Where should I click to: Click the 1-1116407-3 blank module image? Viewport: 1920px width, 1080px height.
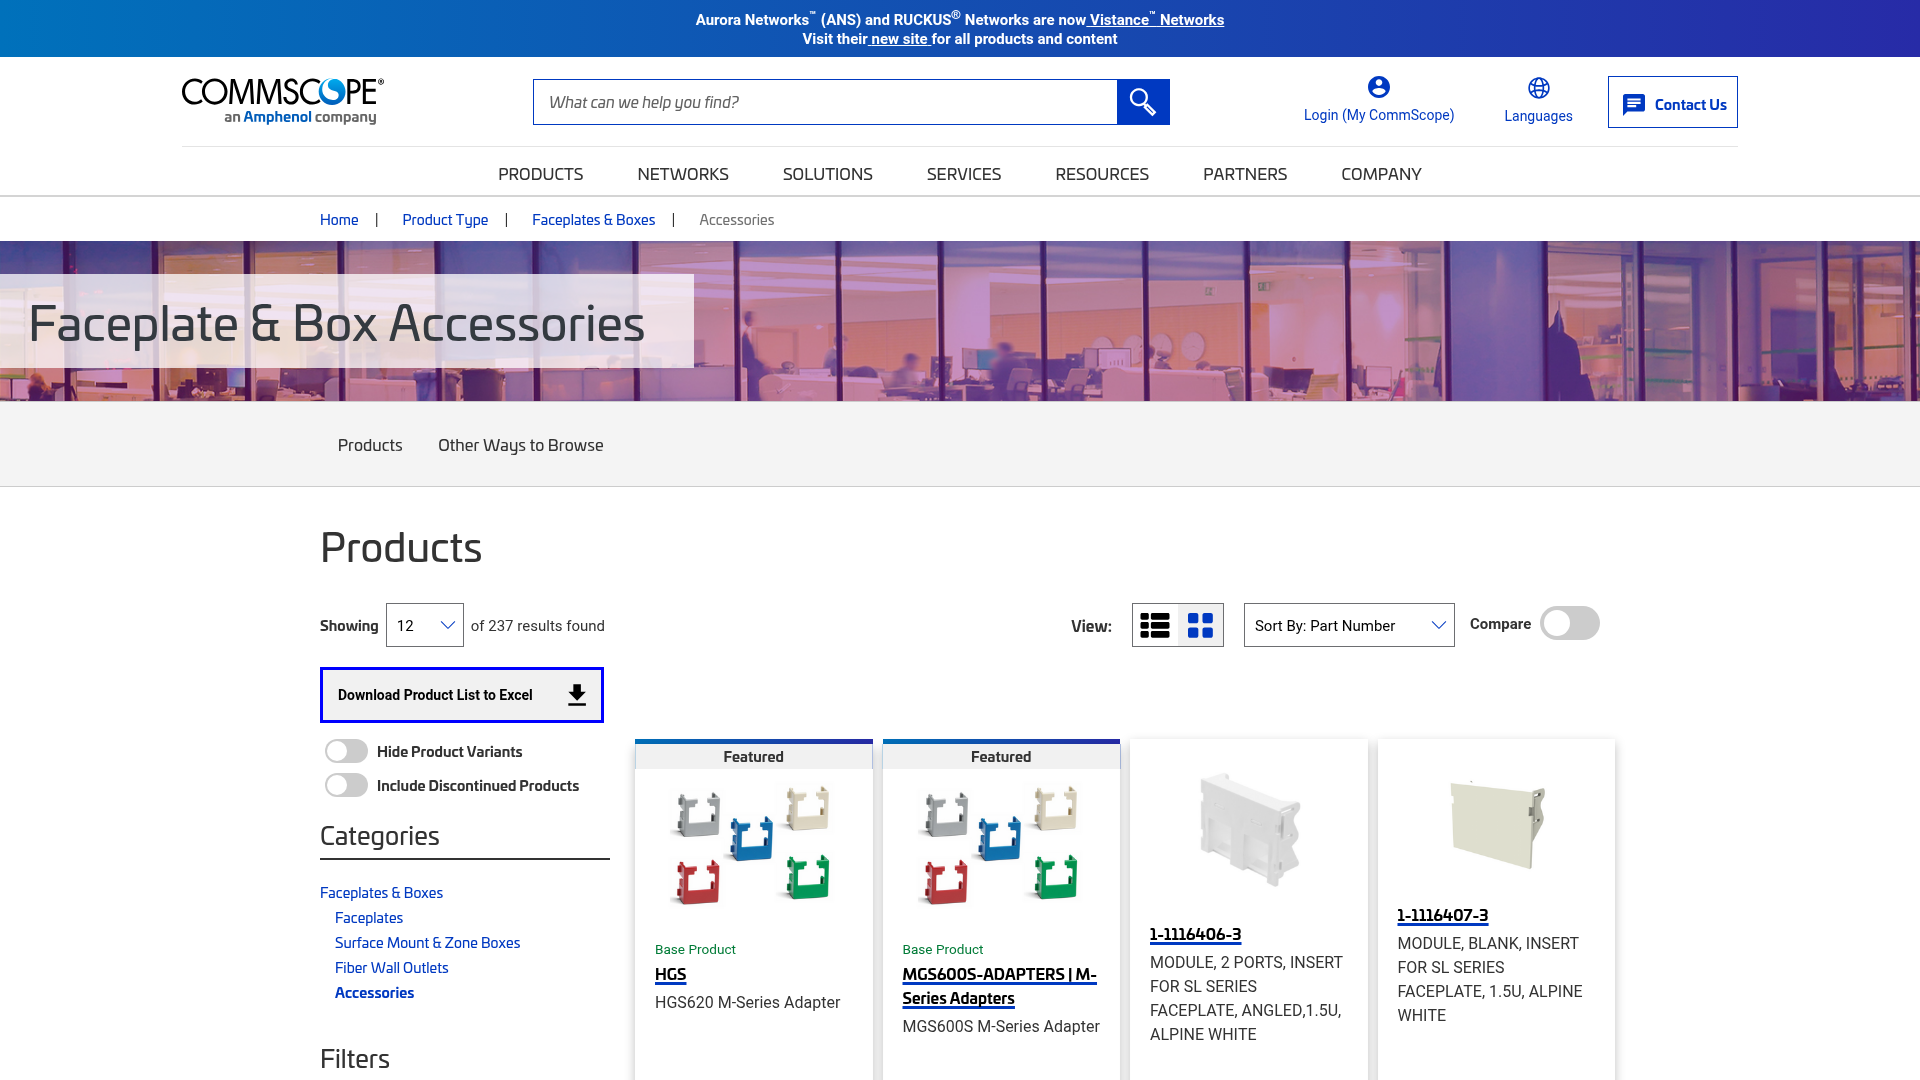point(1496,824)
